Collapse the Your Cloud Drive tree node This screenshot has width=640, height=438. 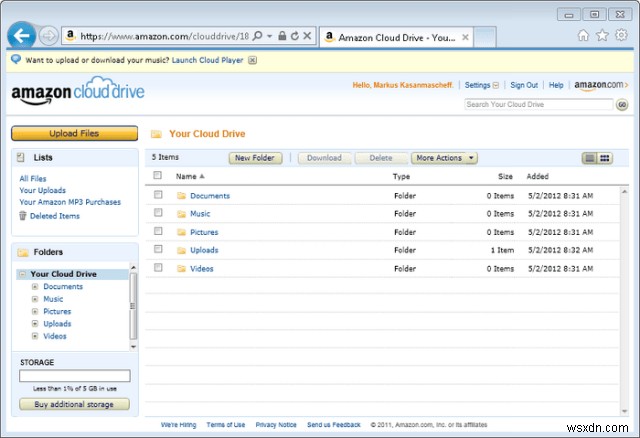coord(22,274)
